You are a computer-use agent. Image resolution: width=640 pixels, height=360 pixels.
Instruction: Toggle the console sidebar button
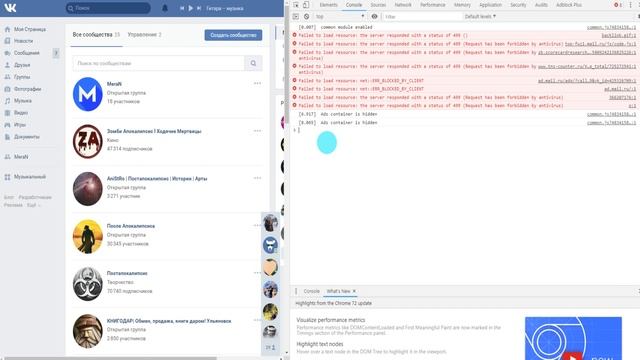tap(296, 17)
